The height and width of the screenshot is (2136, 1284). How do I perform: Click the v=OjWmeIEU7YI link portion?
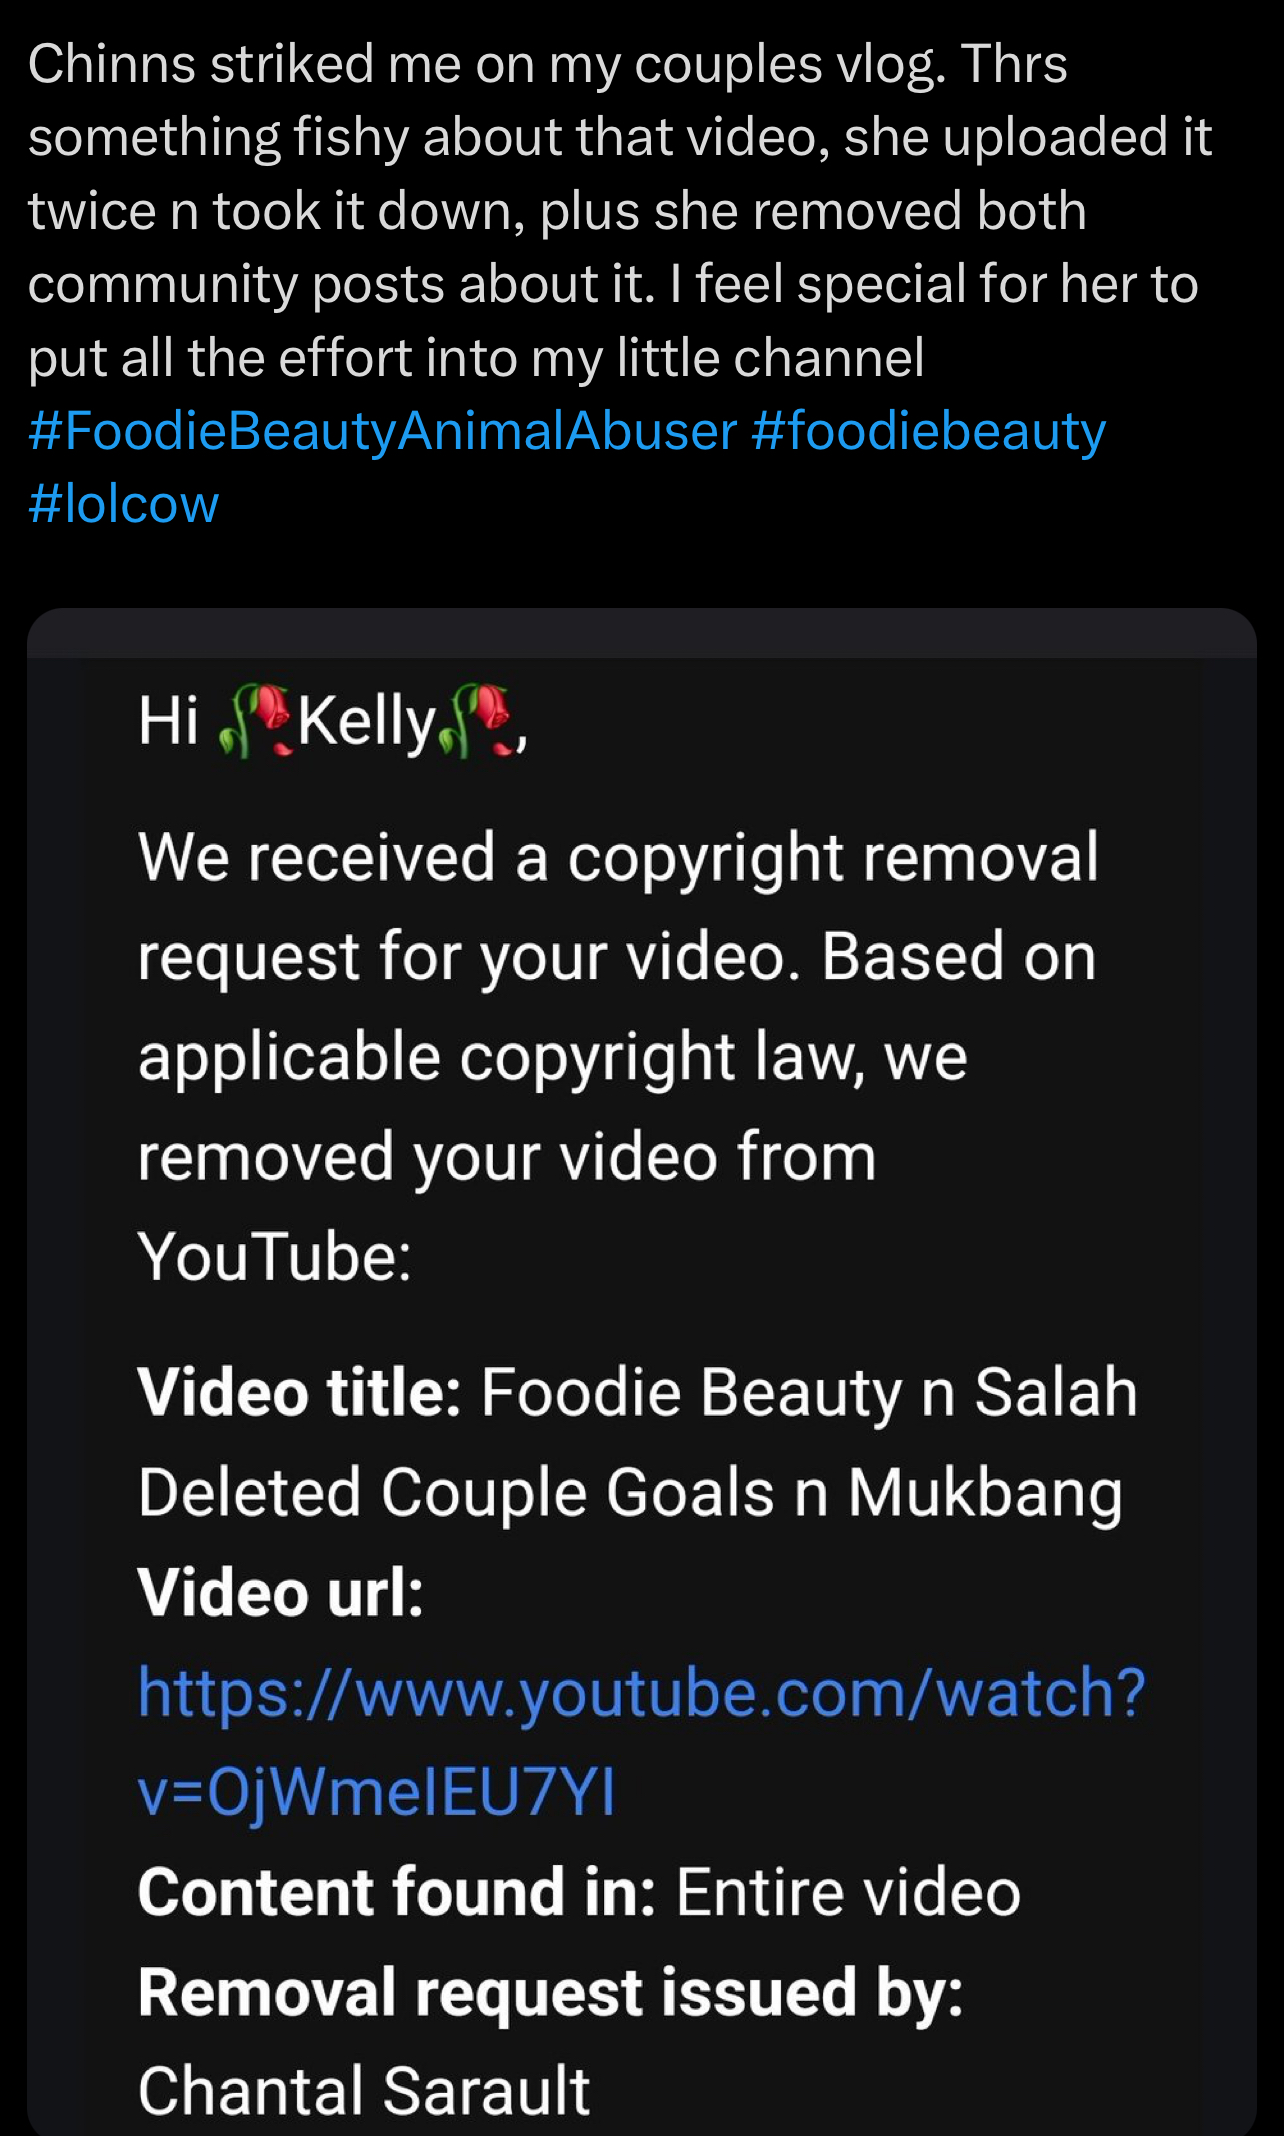(376, 1791)
